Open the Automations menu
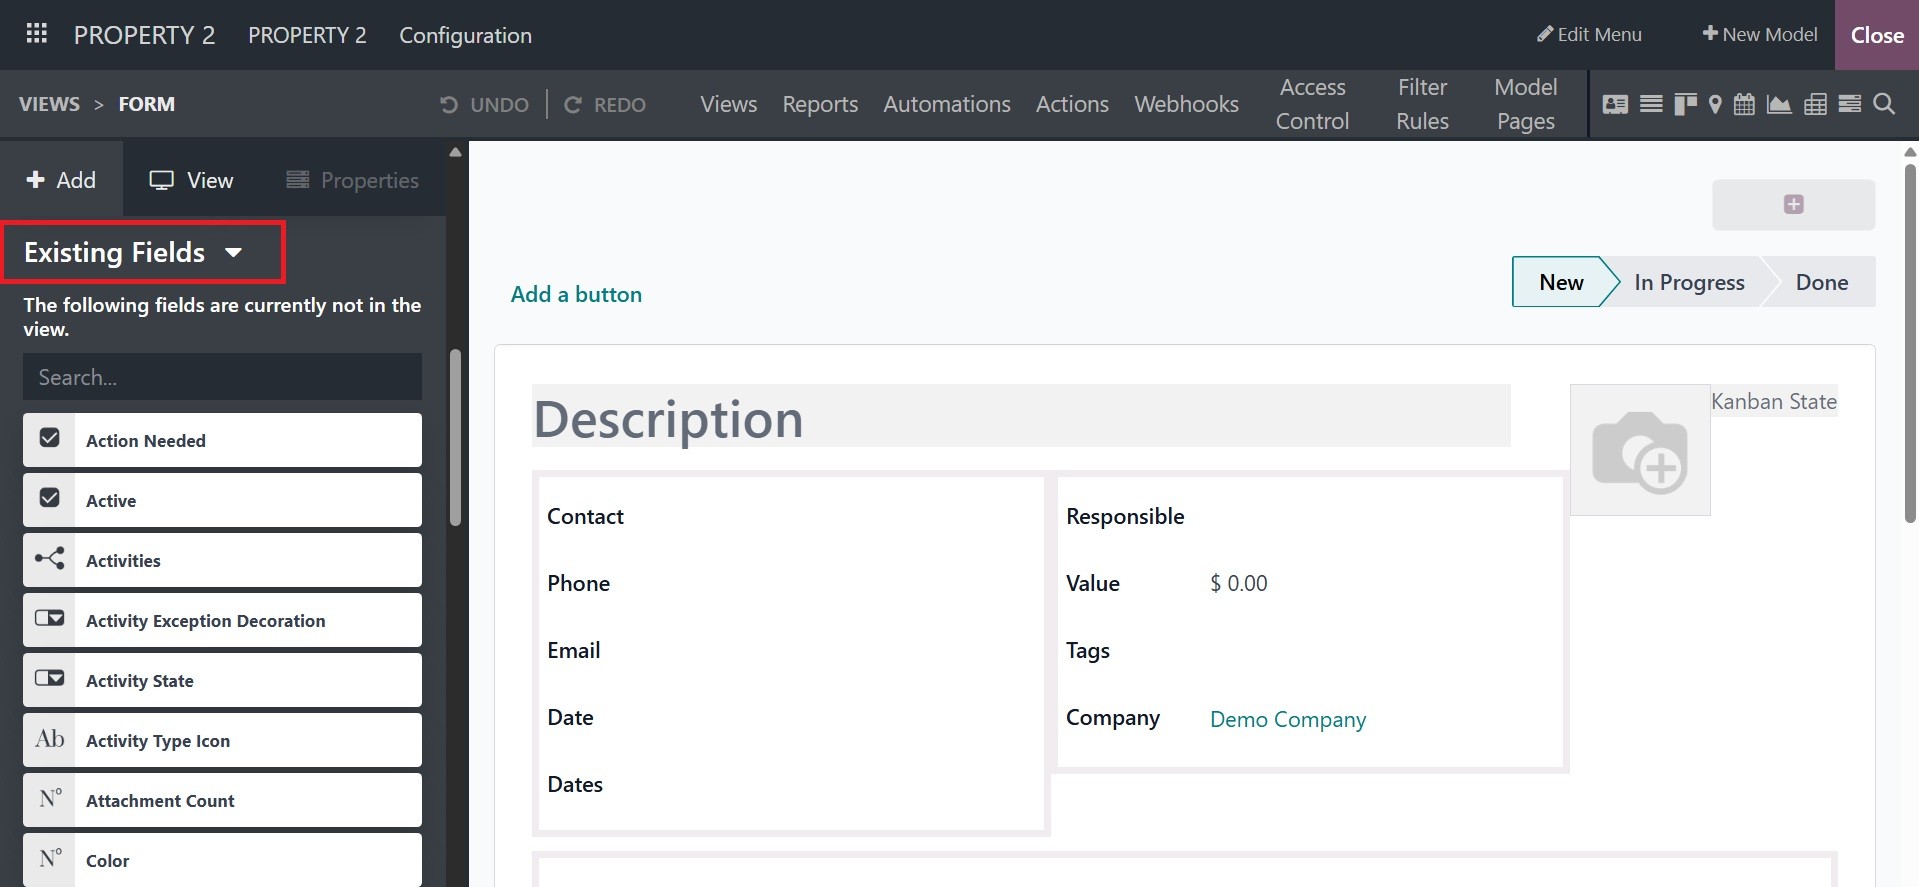This screenshot has width=1919, height=887. point(946,104)
